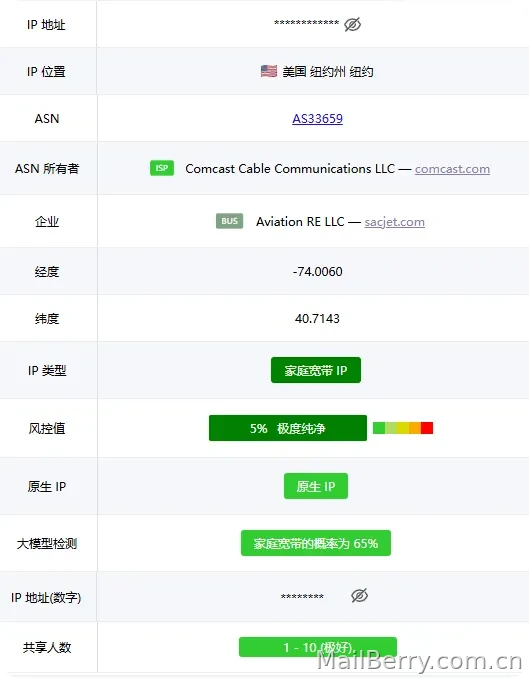Click the ASN row label
Screen dimensions: 529x678
(47, 118)
